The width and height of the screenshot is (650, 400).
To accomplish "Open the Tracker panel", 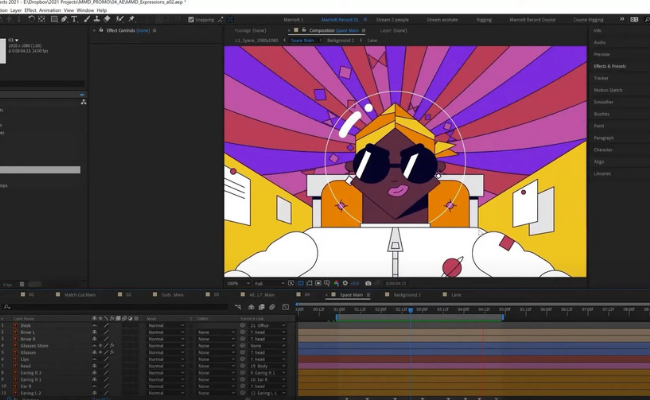I will click(x=601, y=78).
